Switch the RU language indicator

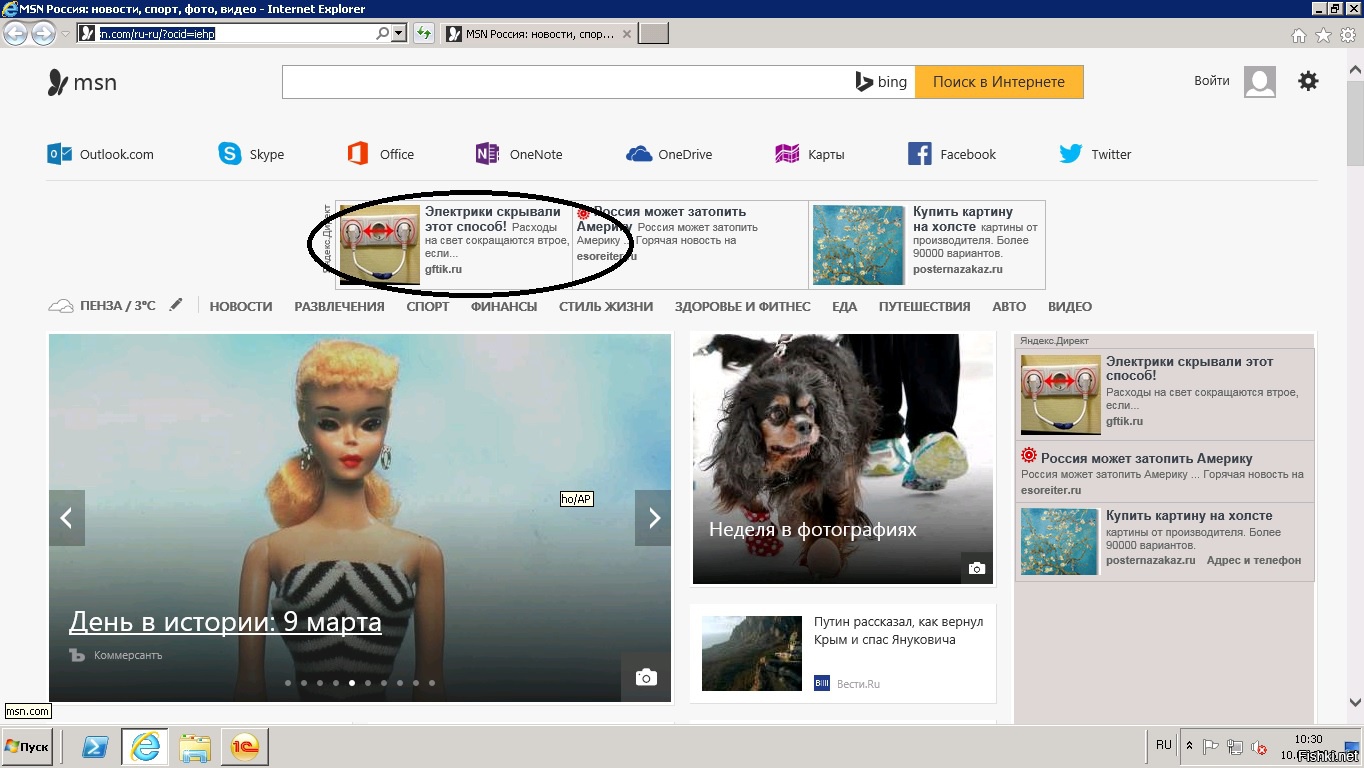pos(1164,745)
